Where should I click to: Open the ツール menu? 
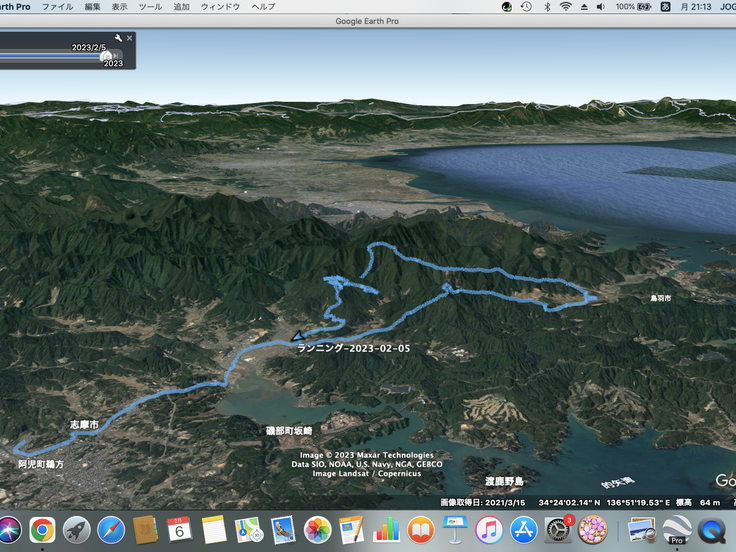tap(150, 6)
